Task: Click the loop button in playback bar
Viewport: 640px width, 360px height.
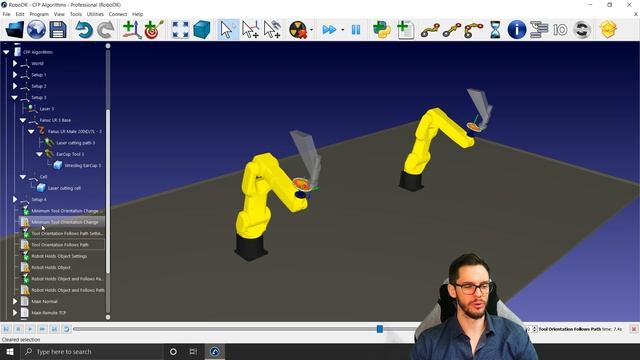Action: (66, 329)
